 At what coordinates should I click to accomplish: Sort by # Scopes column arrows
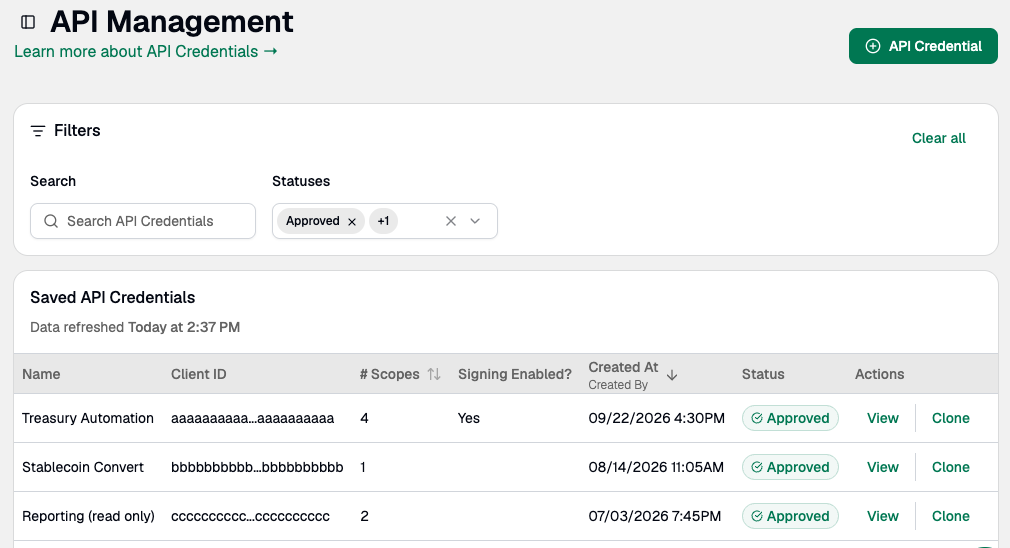coord(434,374)
